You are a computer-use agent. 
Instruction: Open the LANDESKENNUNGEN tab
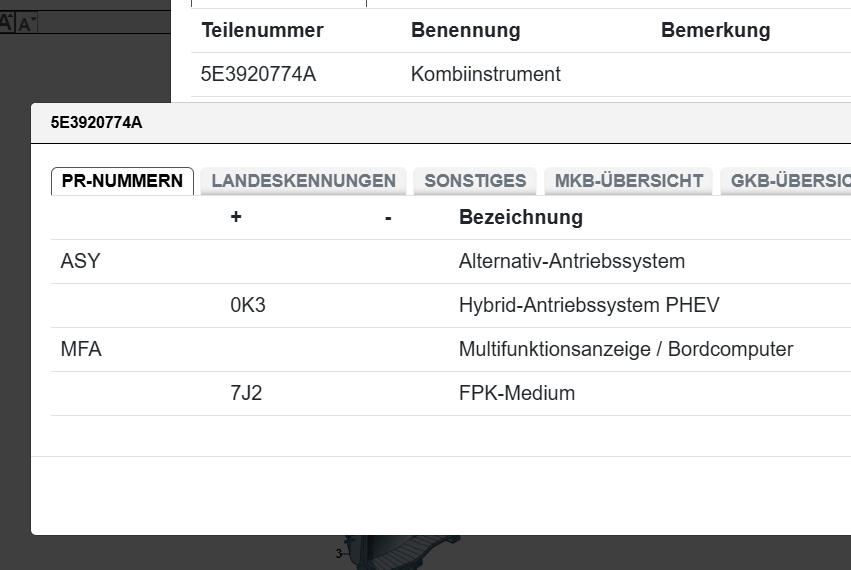click(x=304, y=181)
